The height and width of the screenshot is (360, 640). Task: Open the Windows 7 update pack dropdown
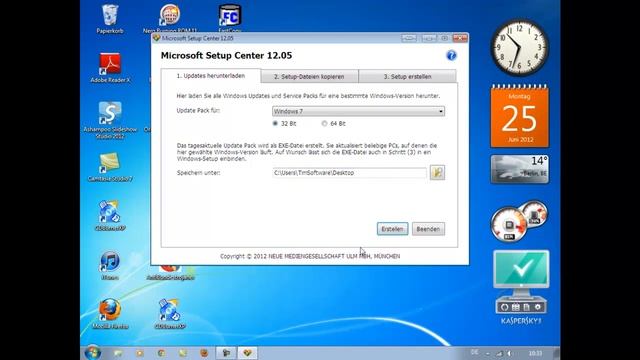[x=358, y=111]
